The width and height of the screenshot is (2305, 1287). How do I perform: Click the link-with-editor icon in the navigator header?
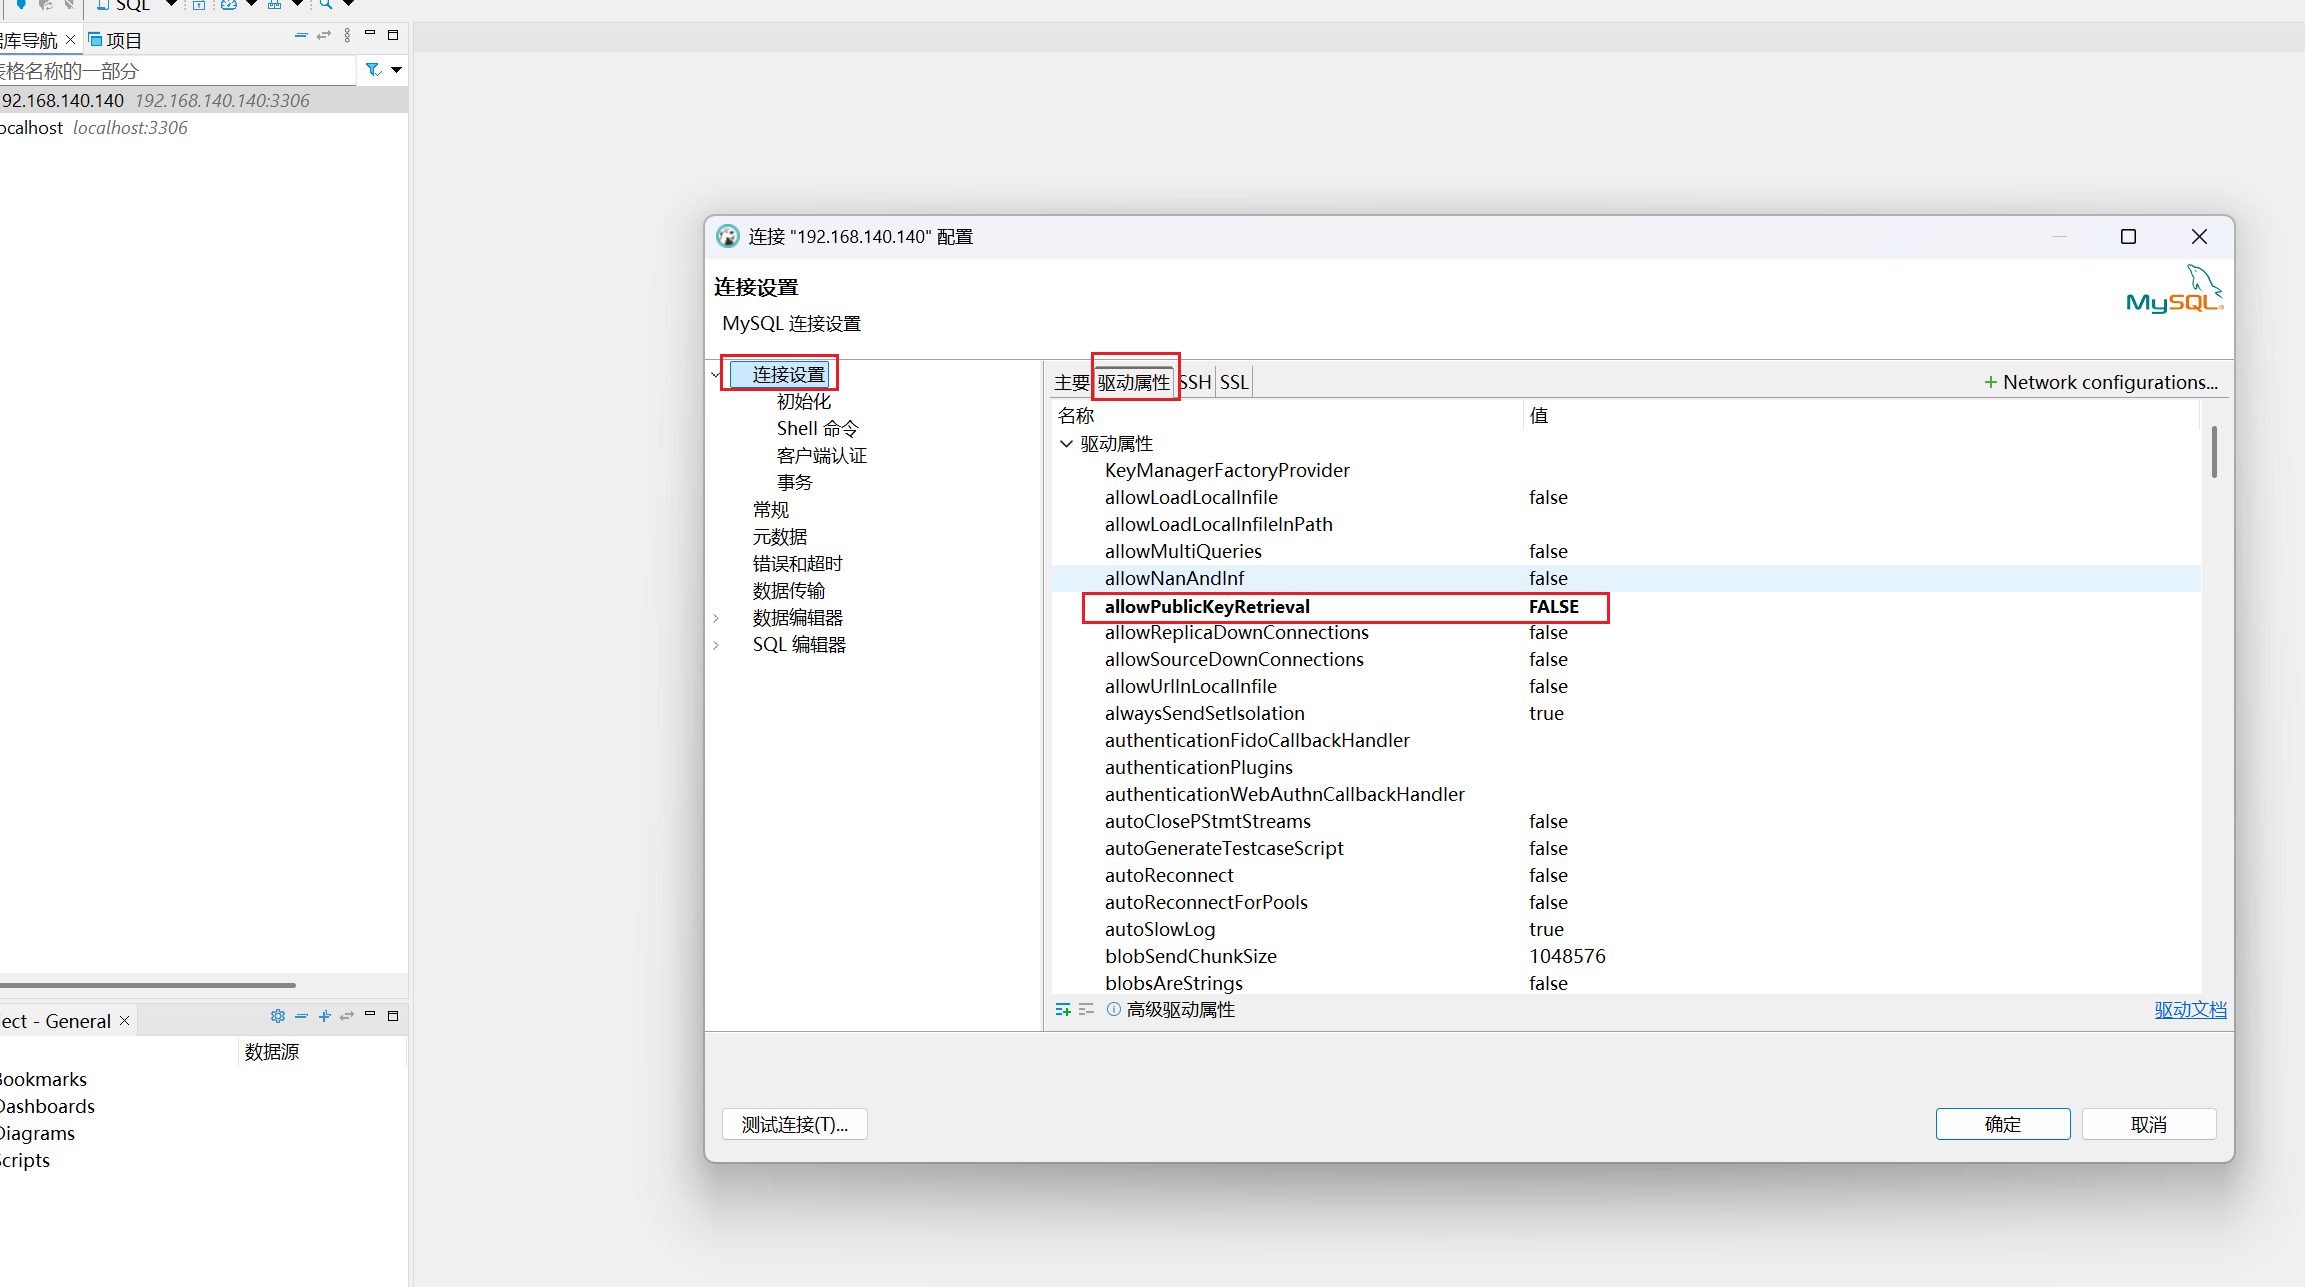click(x=323, y=35)
